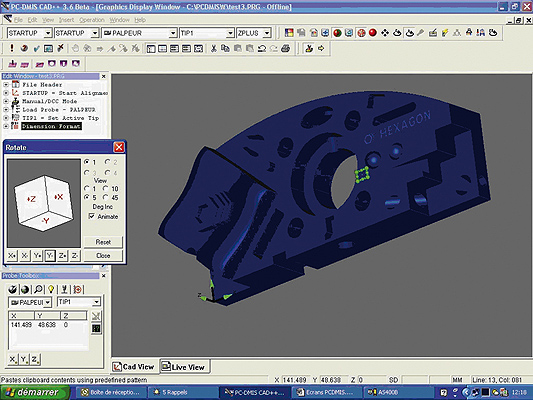This screenshot has height=400, width=533.
Task: Toggle the Animate checkbox
Action: coord(92,216)
